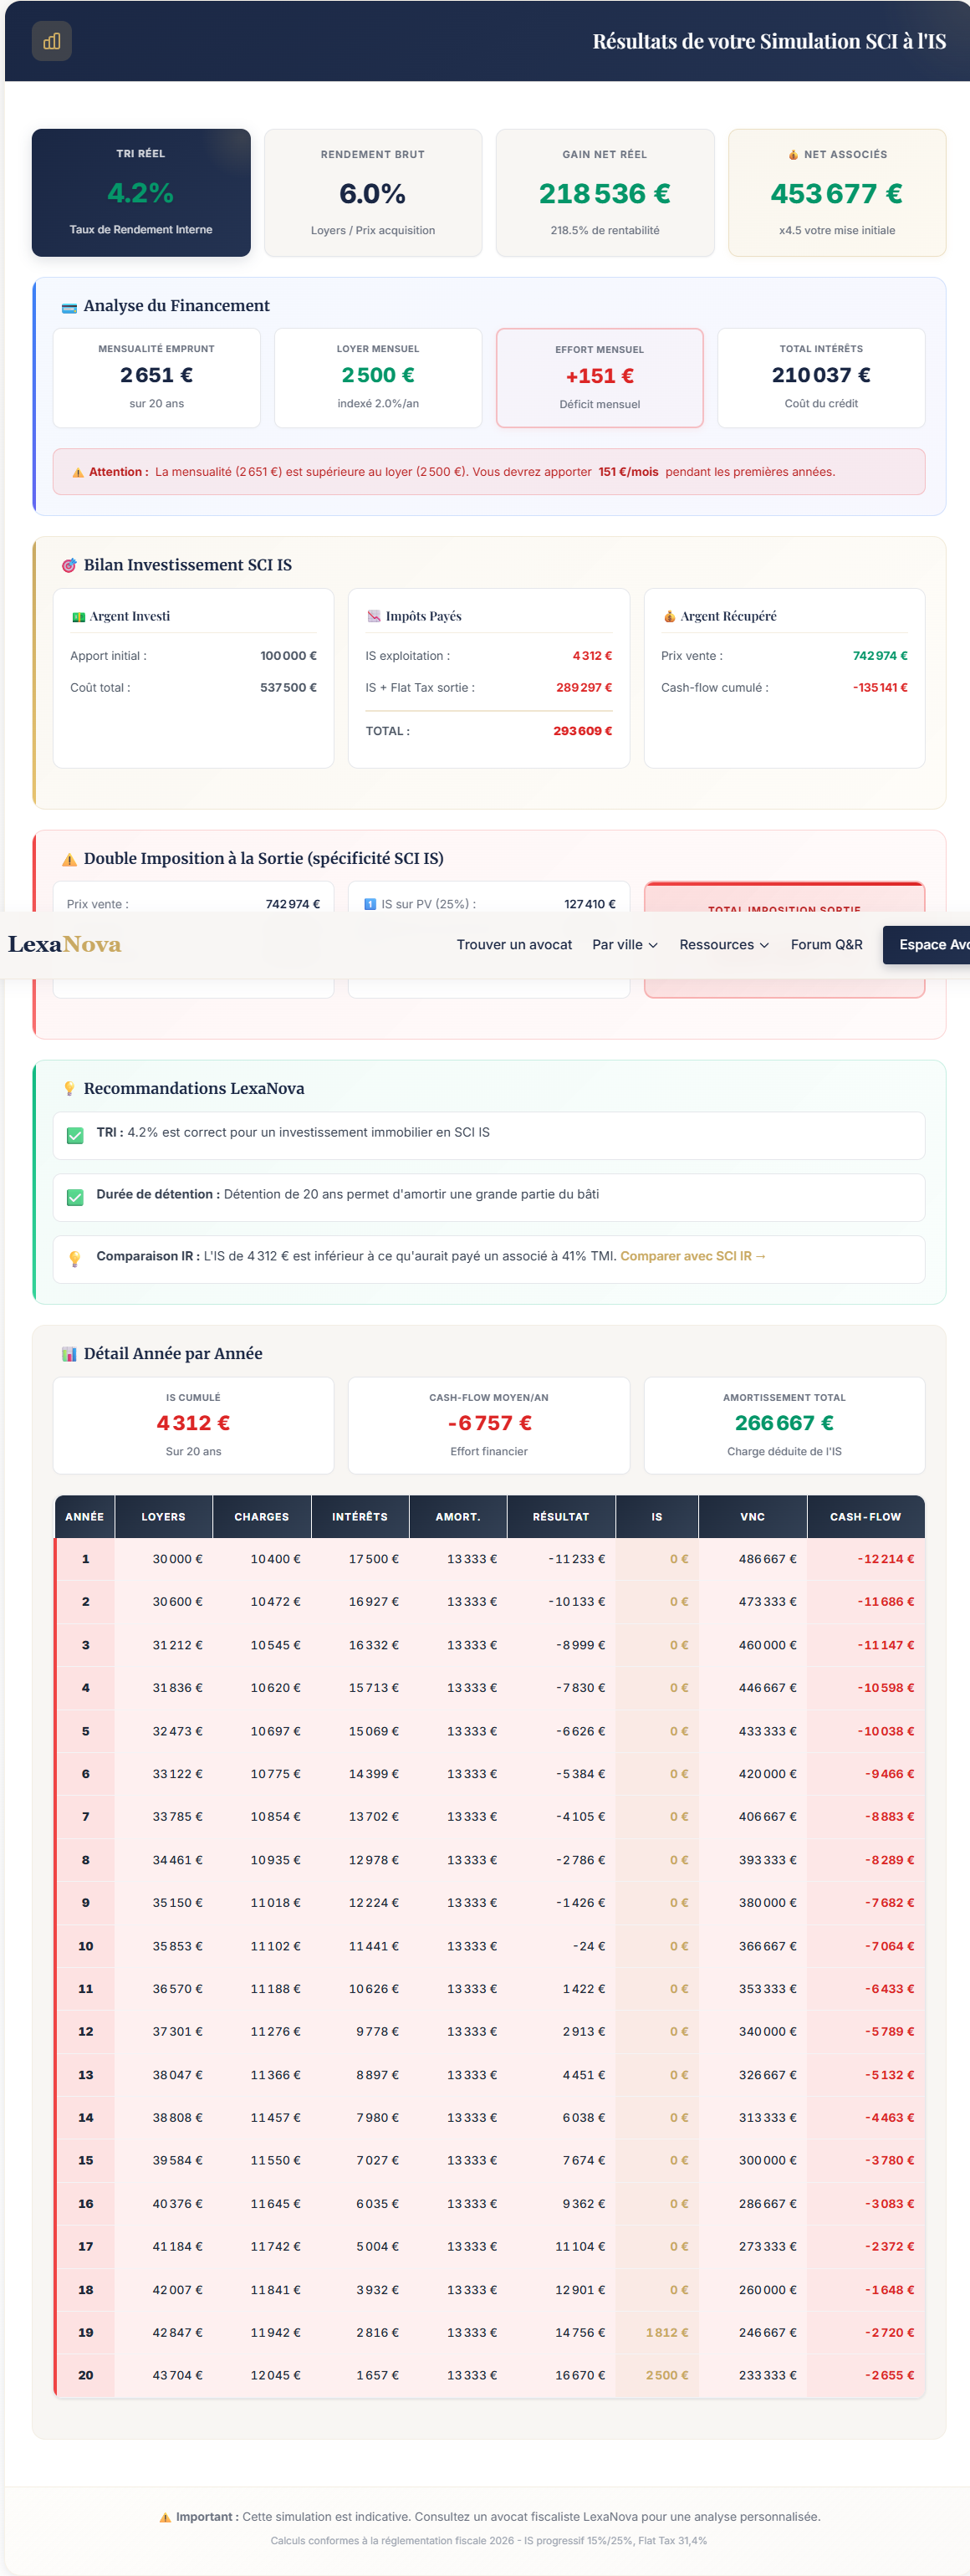Click the lightbulb icon beside Comparaison IR
This screenshot has height=2576, width=970.
coord(75,1259)
